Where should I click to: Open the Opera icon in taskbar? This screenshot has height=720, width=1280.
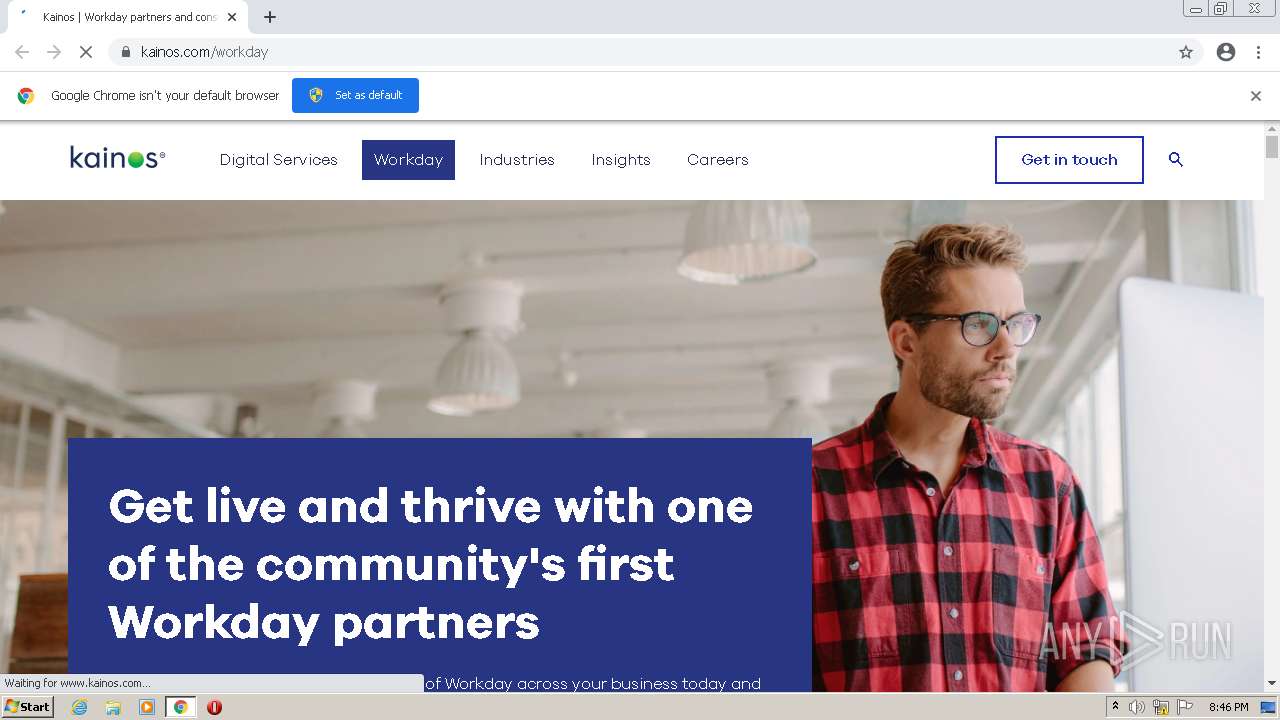[214, 707]
